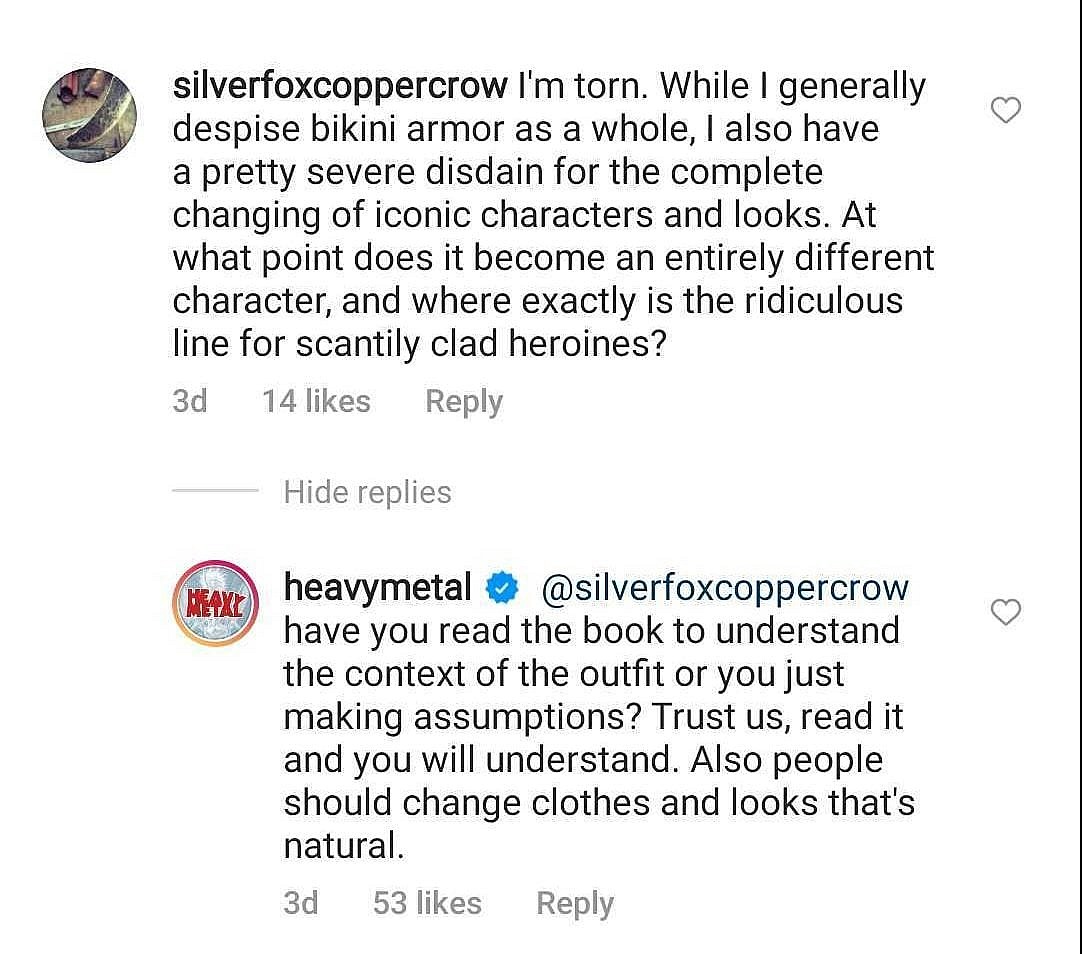Click the 3d timestamp under the first comment
Viewport: 1082px width, 954px height.
coord(190,401)
